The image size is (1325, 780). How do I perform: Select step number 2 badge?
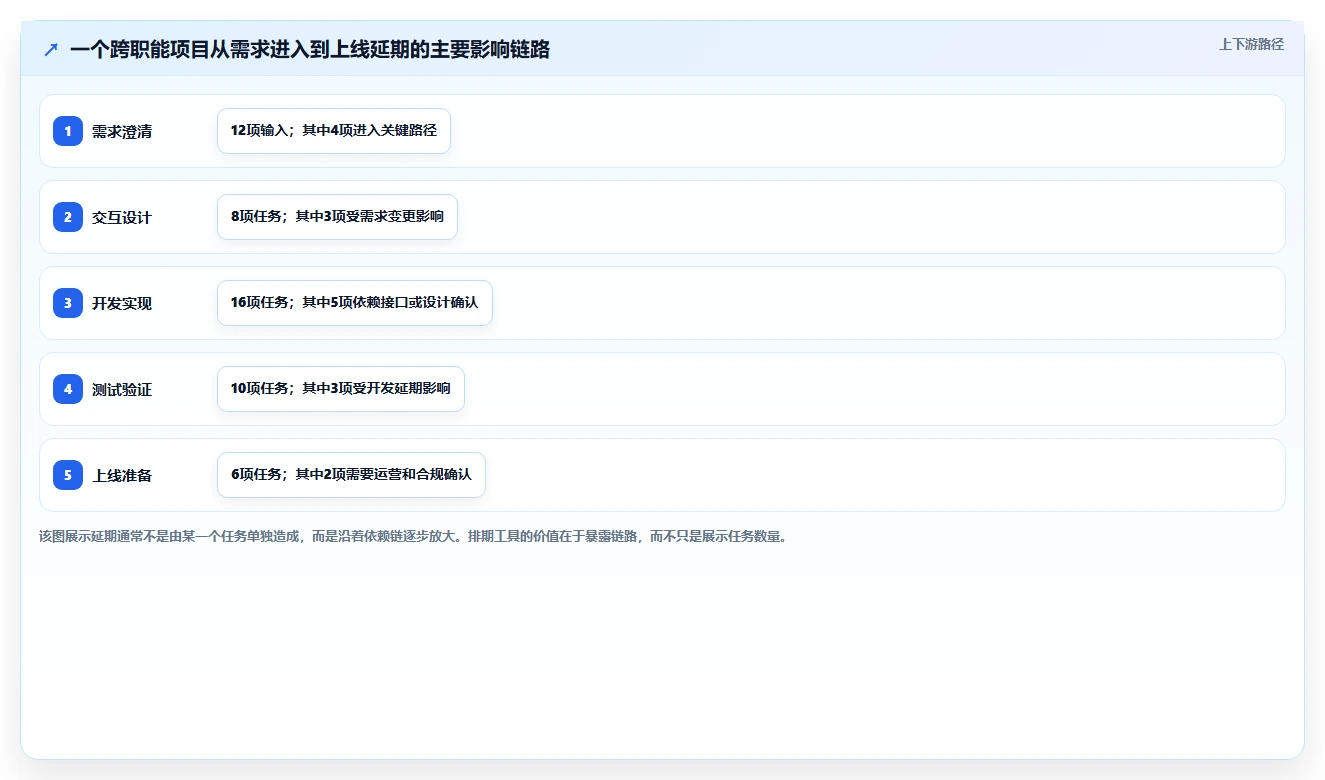(x=68, y=217)
